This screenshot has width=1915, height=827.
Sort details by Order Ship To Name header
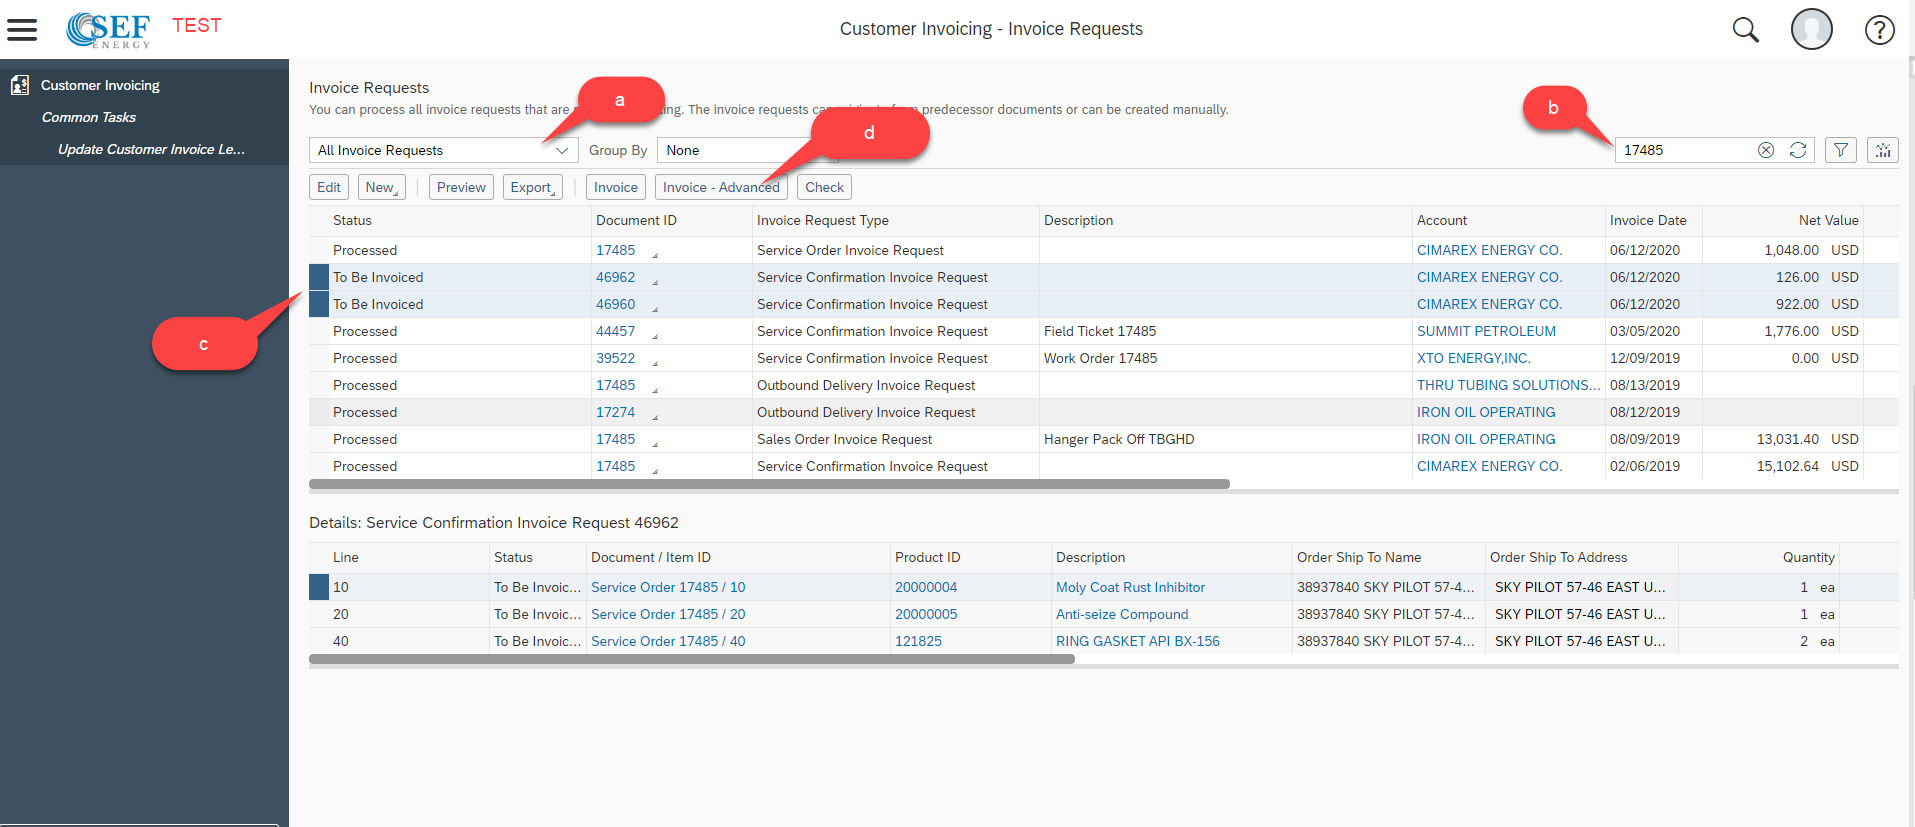pyautogui.click(x=1388, y=557)
